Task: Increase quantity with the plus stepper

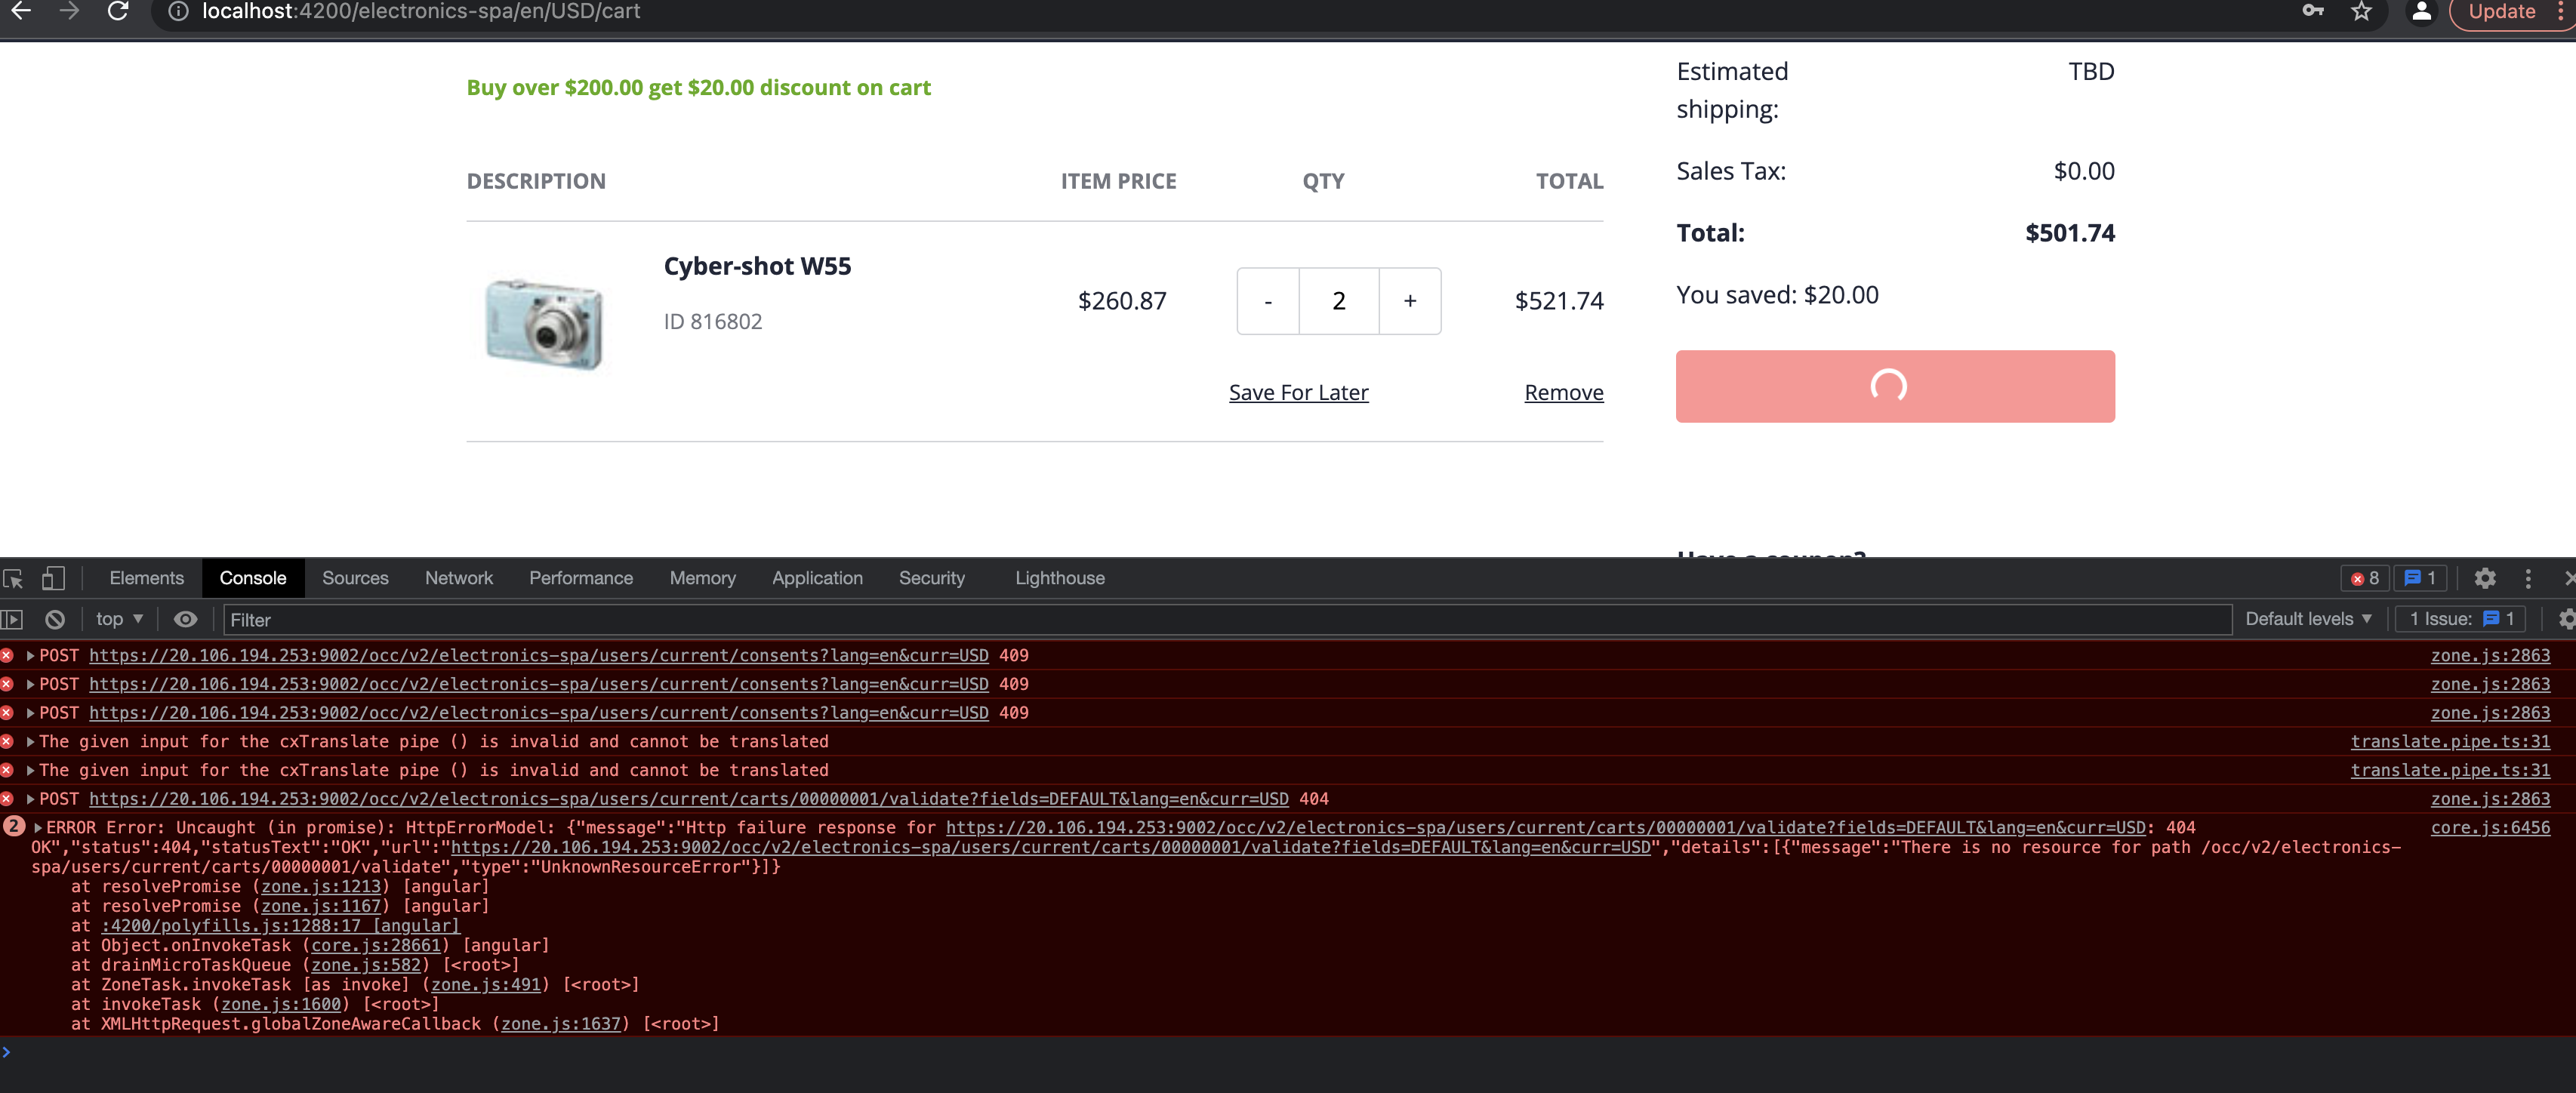Action: tap(1410, 301)
